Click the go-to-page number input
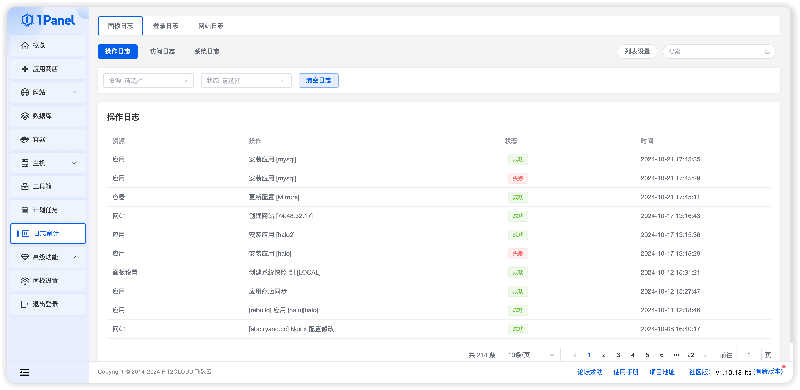This screenshot has width=800, height=390. pos(748,355)
